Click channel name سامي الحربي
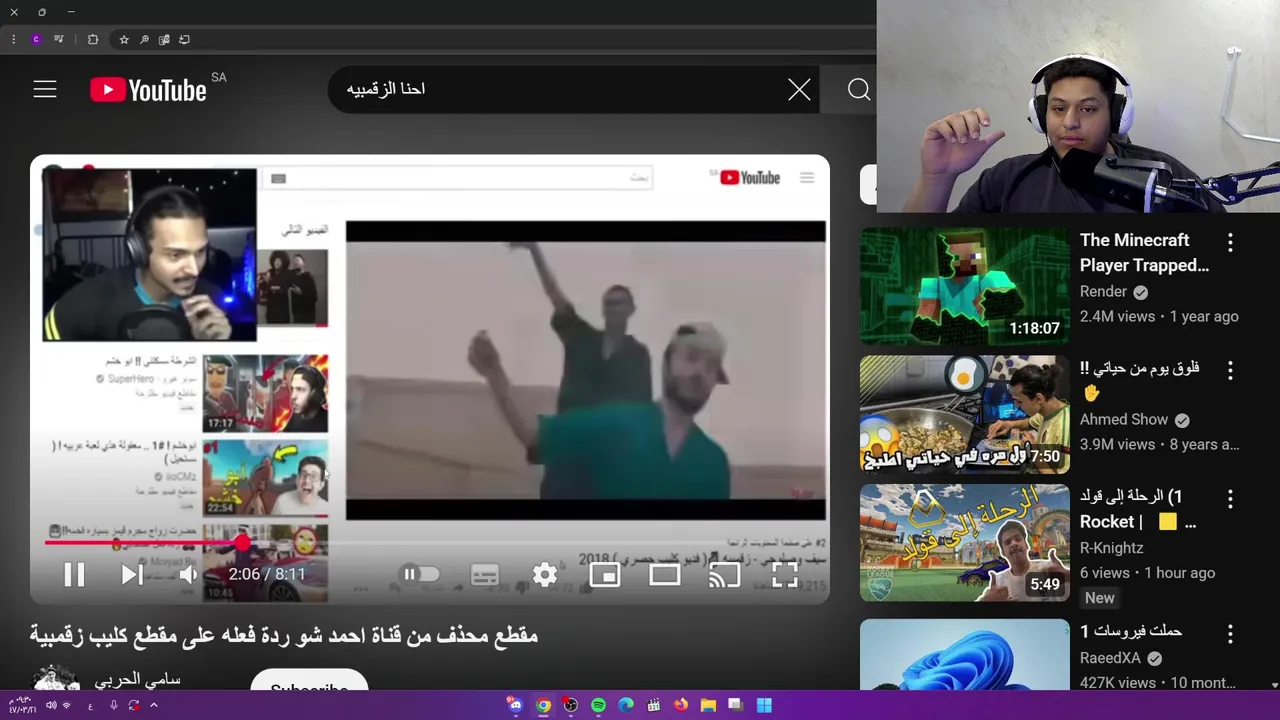 click(x=137, y=680)
